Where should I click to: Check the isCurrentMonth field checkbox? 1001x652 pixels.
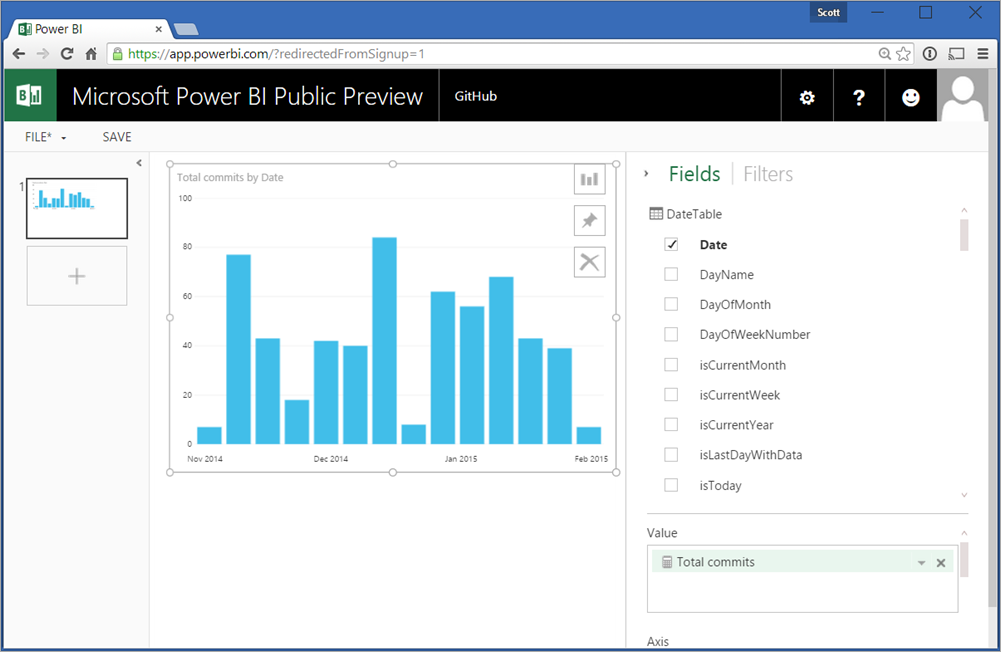tap(671, 364)
